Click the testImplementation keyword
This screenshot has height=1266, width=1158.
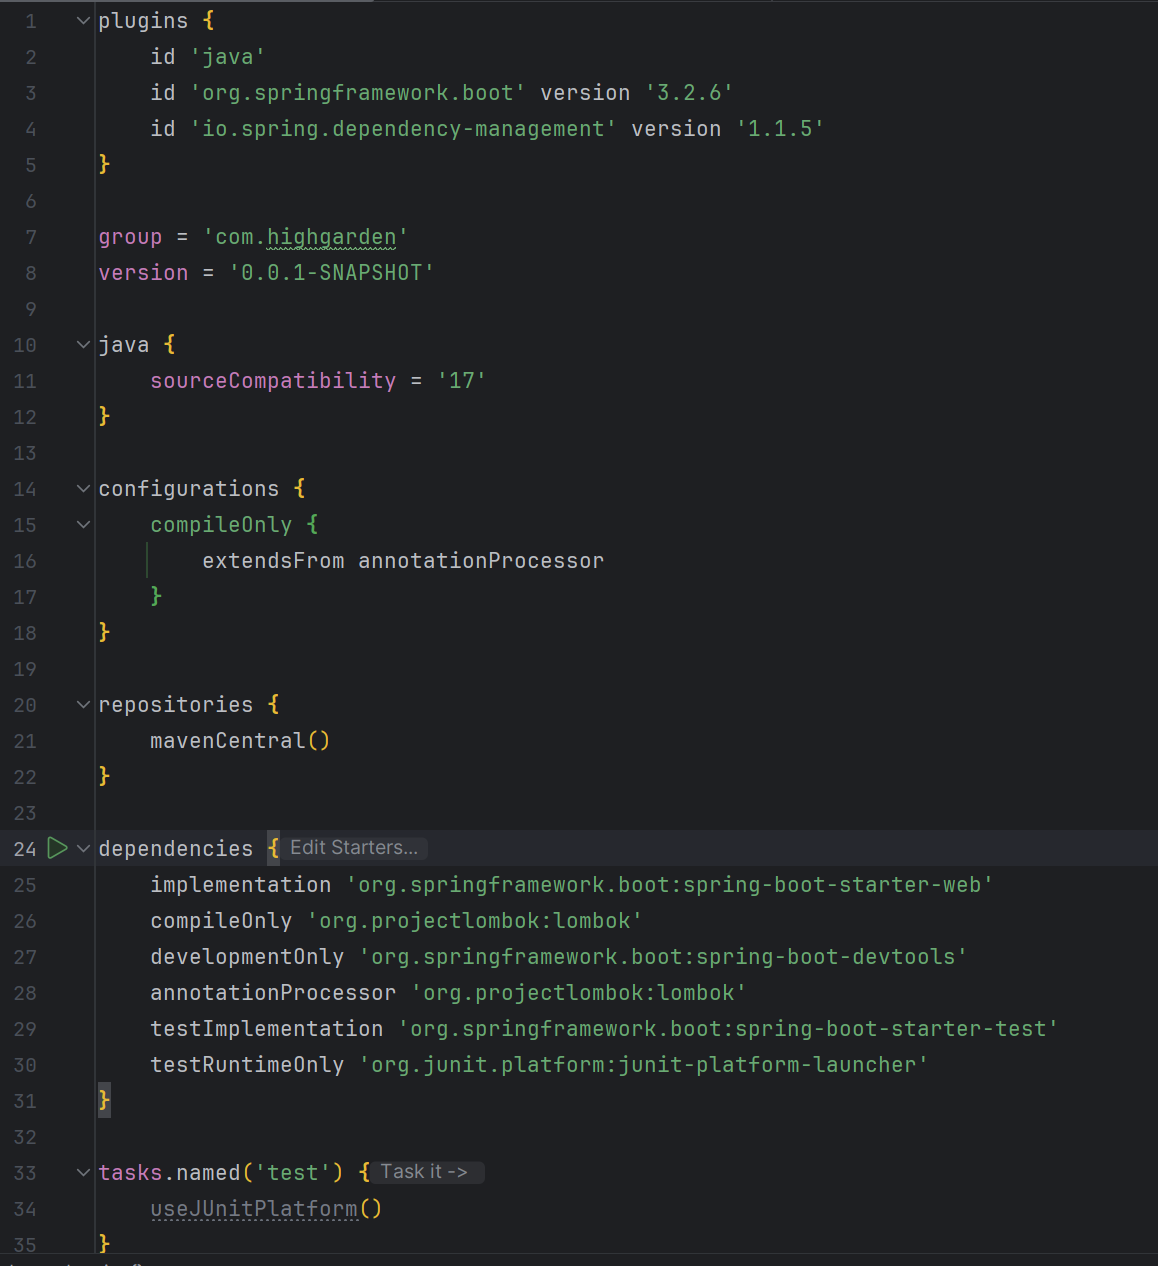pyautogui.click(x=267, y=1029)
